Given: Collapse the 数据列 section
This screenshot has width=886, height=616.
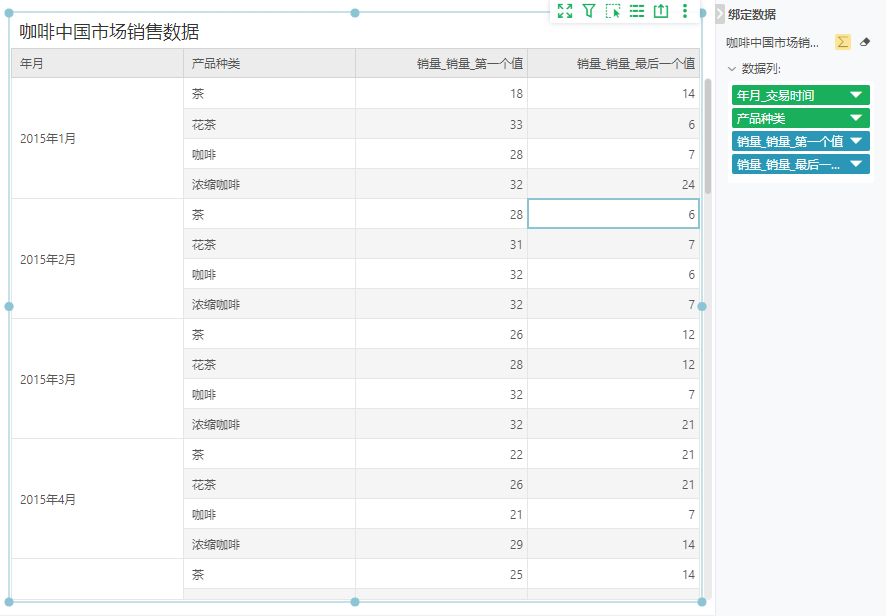Looking at the screenshot, I should pyautogui.click(x=730, y=66).
